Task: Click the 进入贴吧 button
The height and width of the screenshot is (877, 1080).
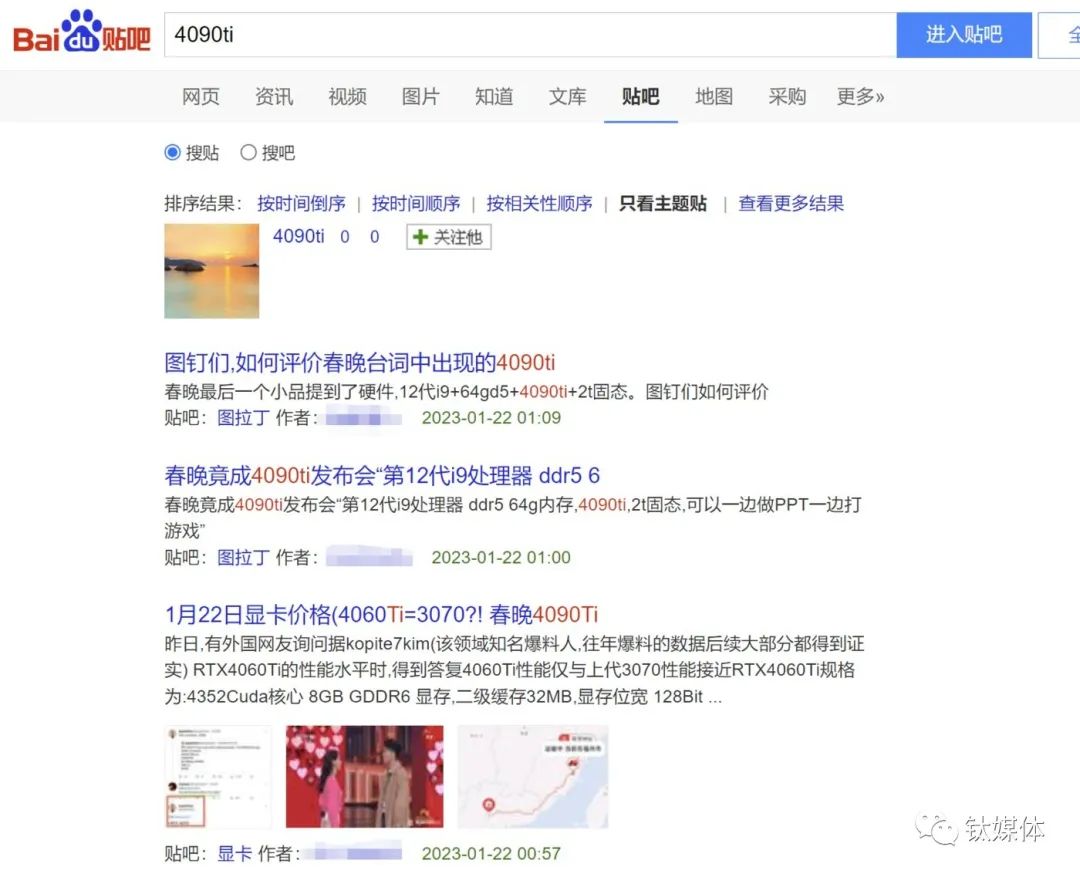Action: click(964, 34)
